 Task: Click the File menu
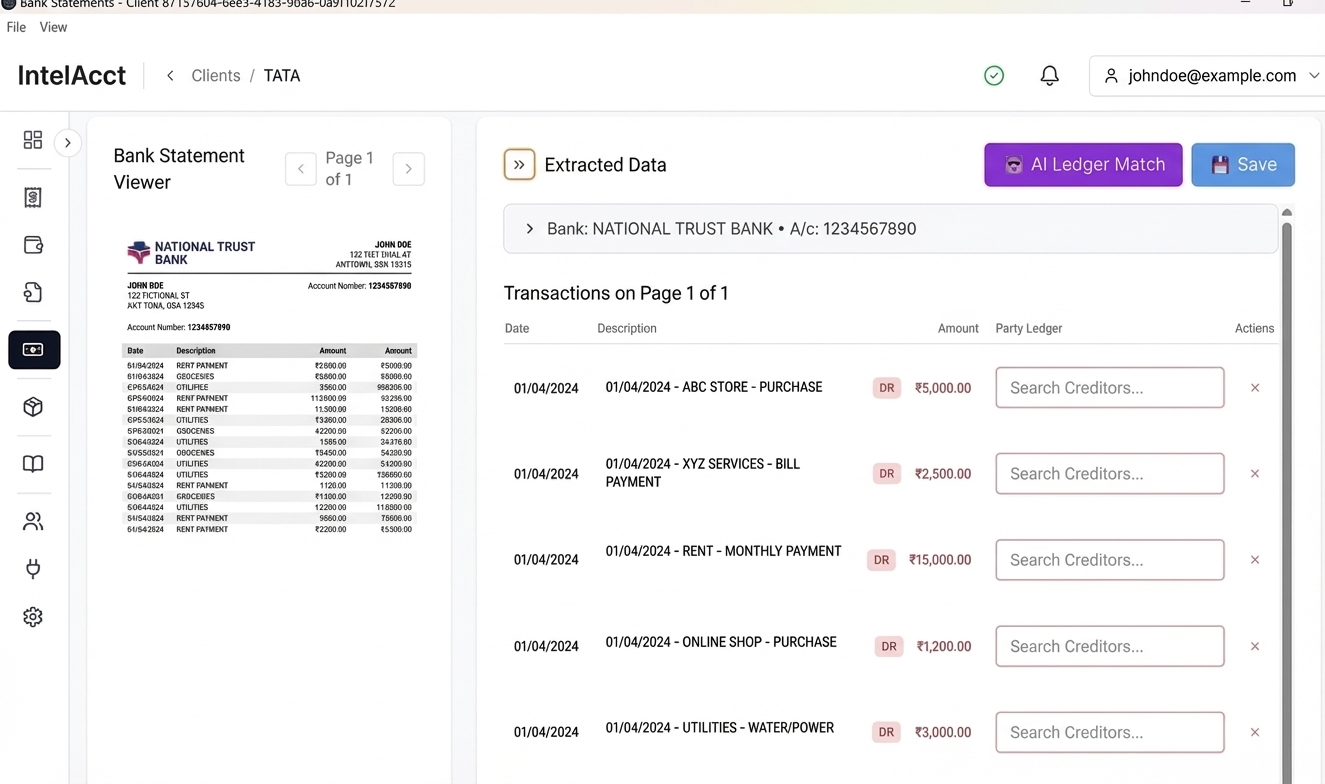[x=16, y=27]
